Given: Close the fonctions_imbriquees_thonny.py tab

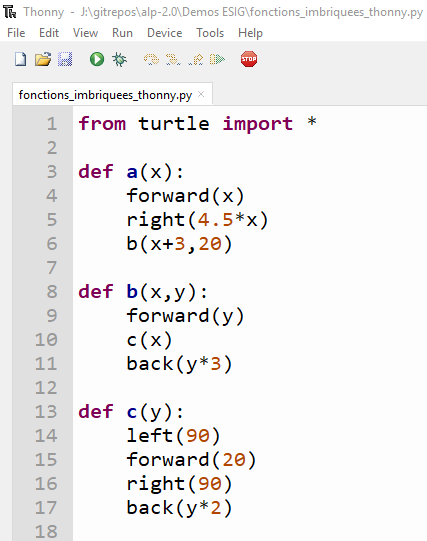Looking at the screenshot, I should point(201,94).
